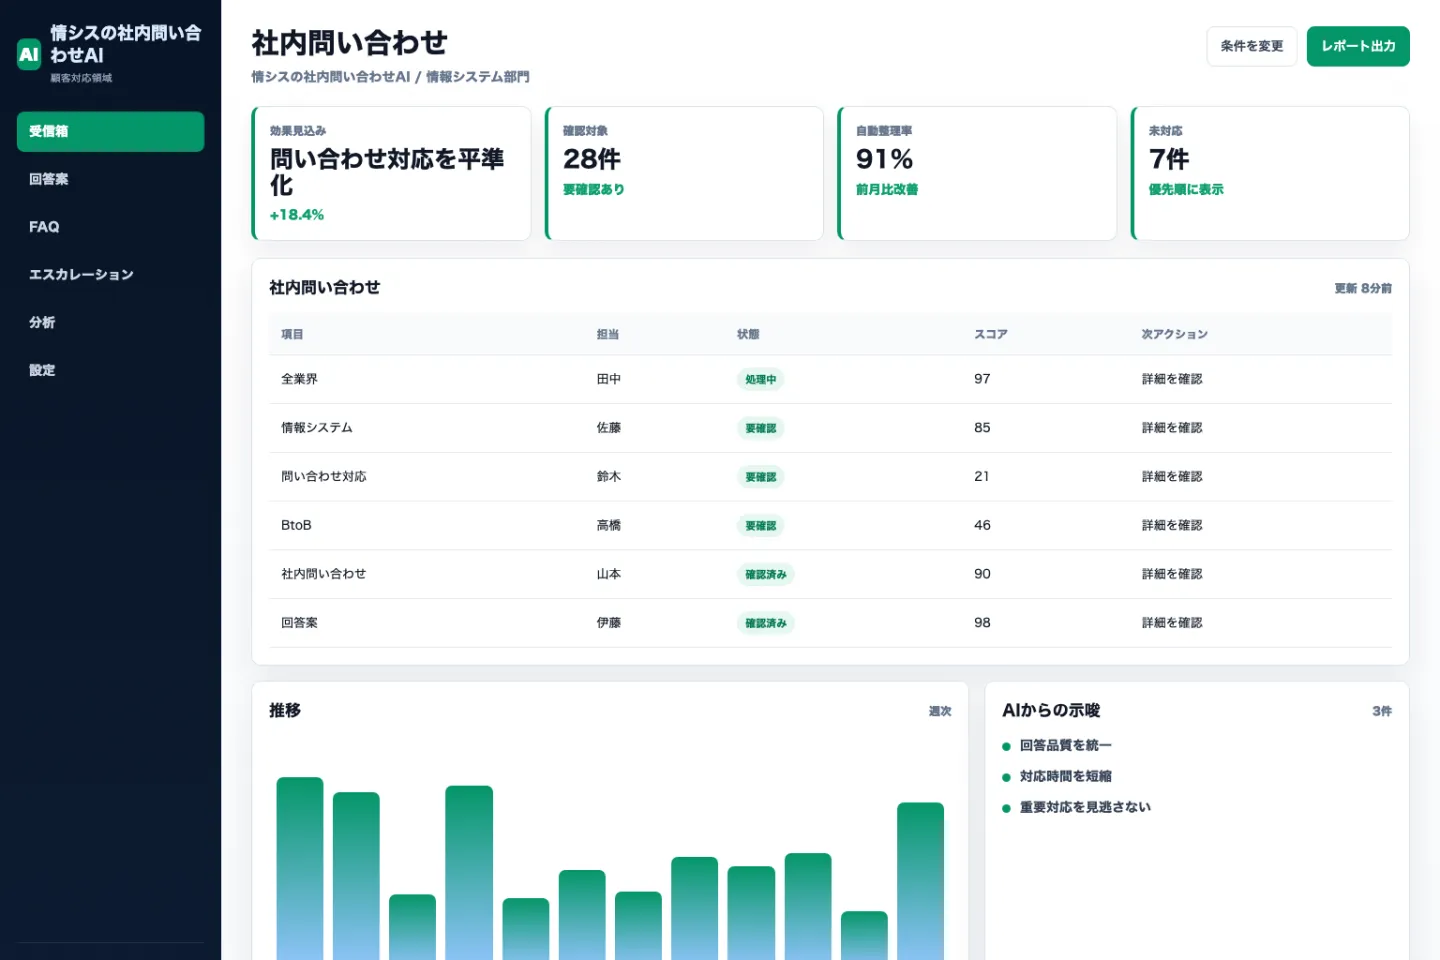Click the 3件 count in AIからの示唆

(1382, 711)
